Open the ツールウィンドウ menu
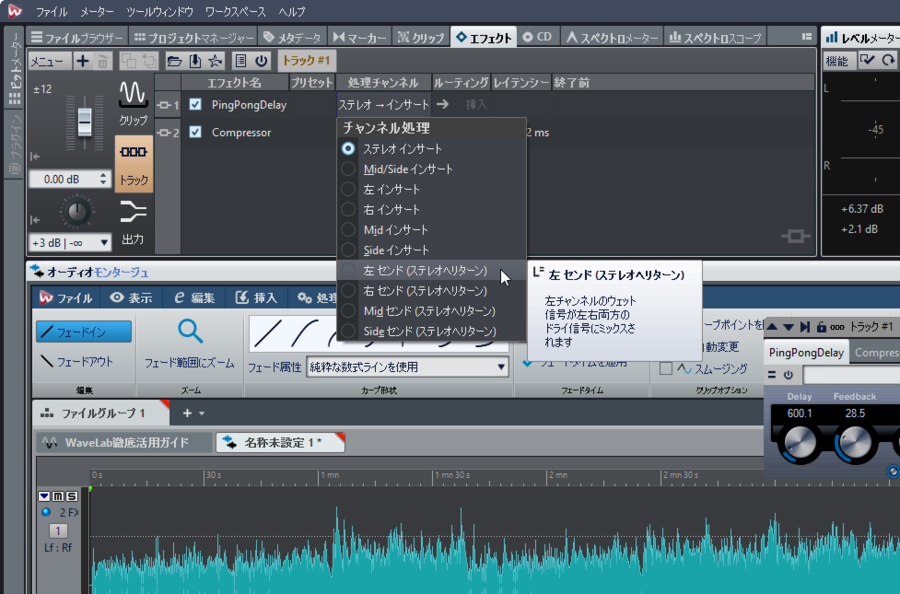Viewport: 900px width, 594px height. coord(160,11)
